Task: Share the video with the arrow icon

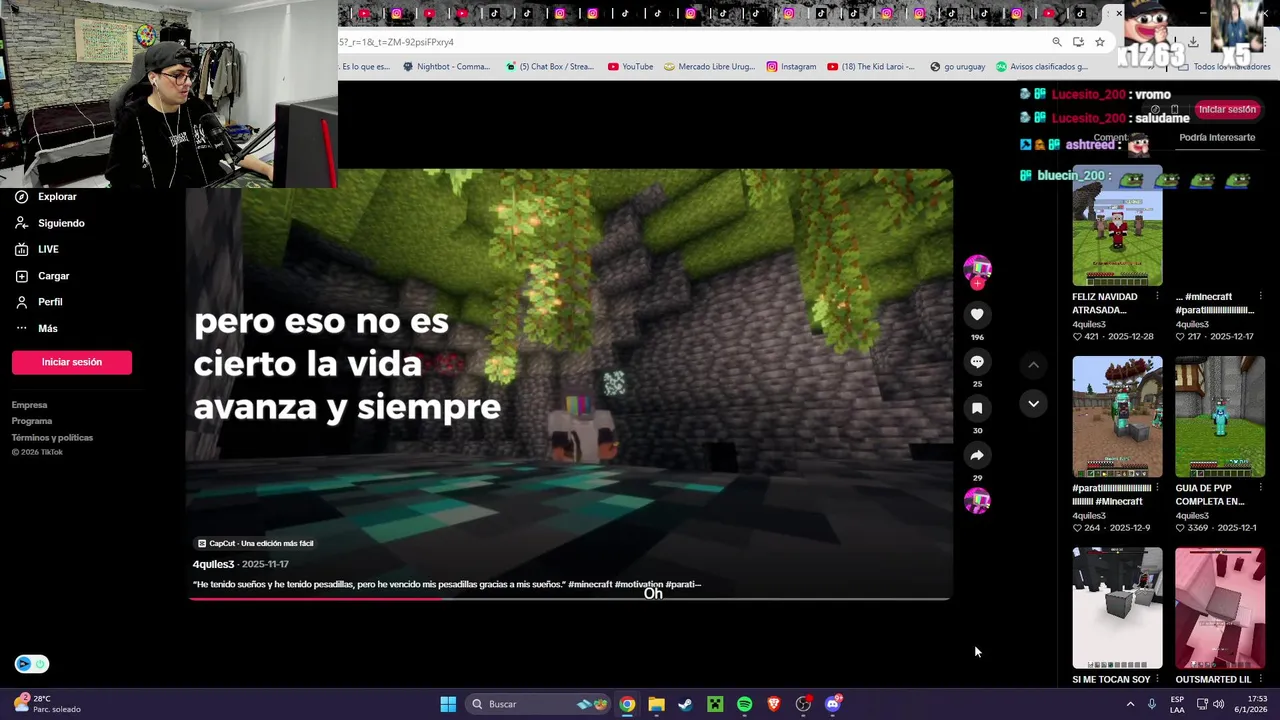Action: [x=977, y=455]
